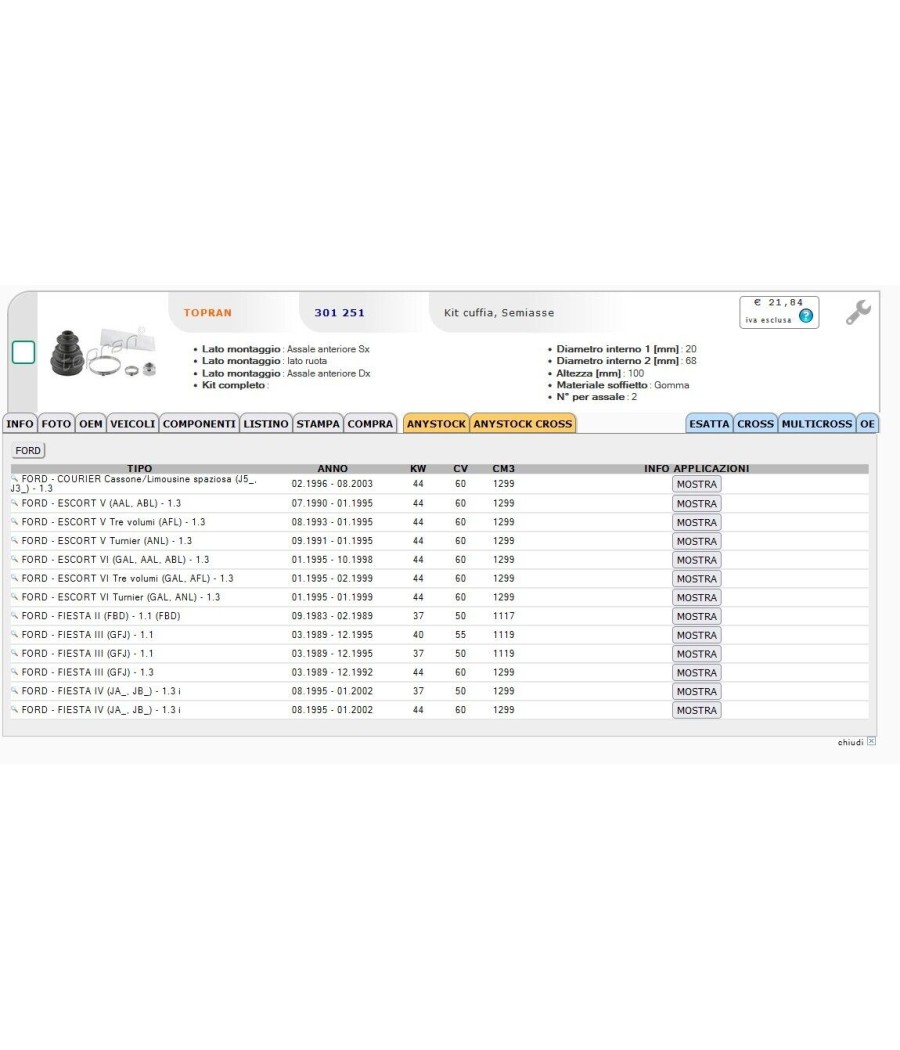Switch to ANYSTOCK CROSS tab
This screenshot has width=900, height=1050.
(523, 424)
